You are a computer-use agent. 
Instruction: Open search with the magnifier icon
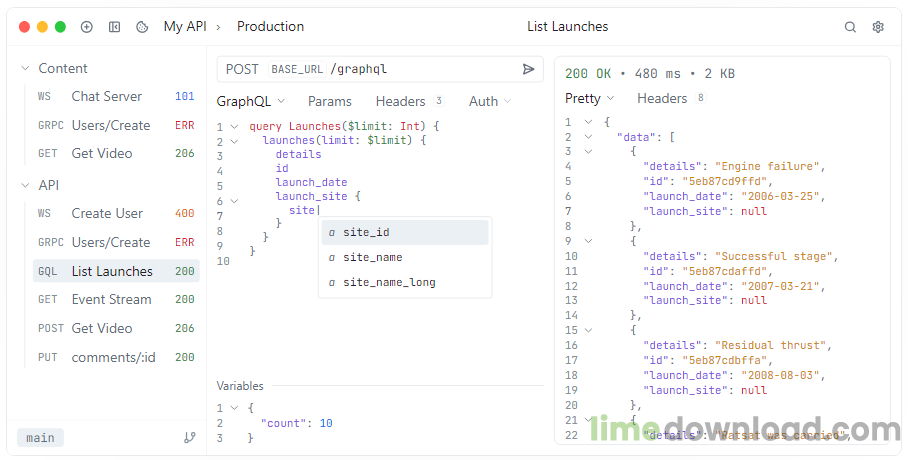(x=850, y=27)
